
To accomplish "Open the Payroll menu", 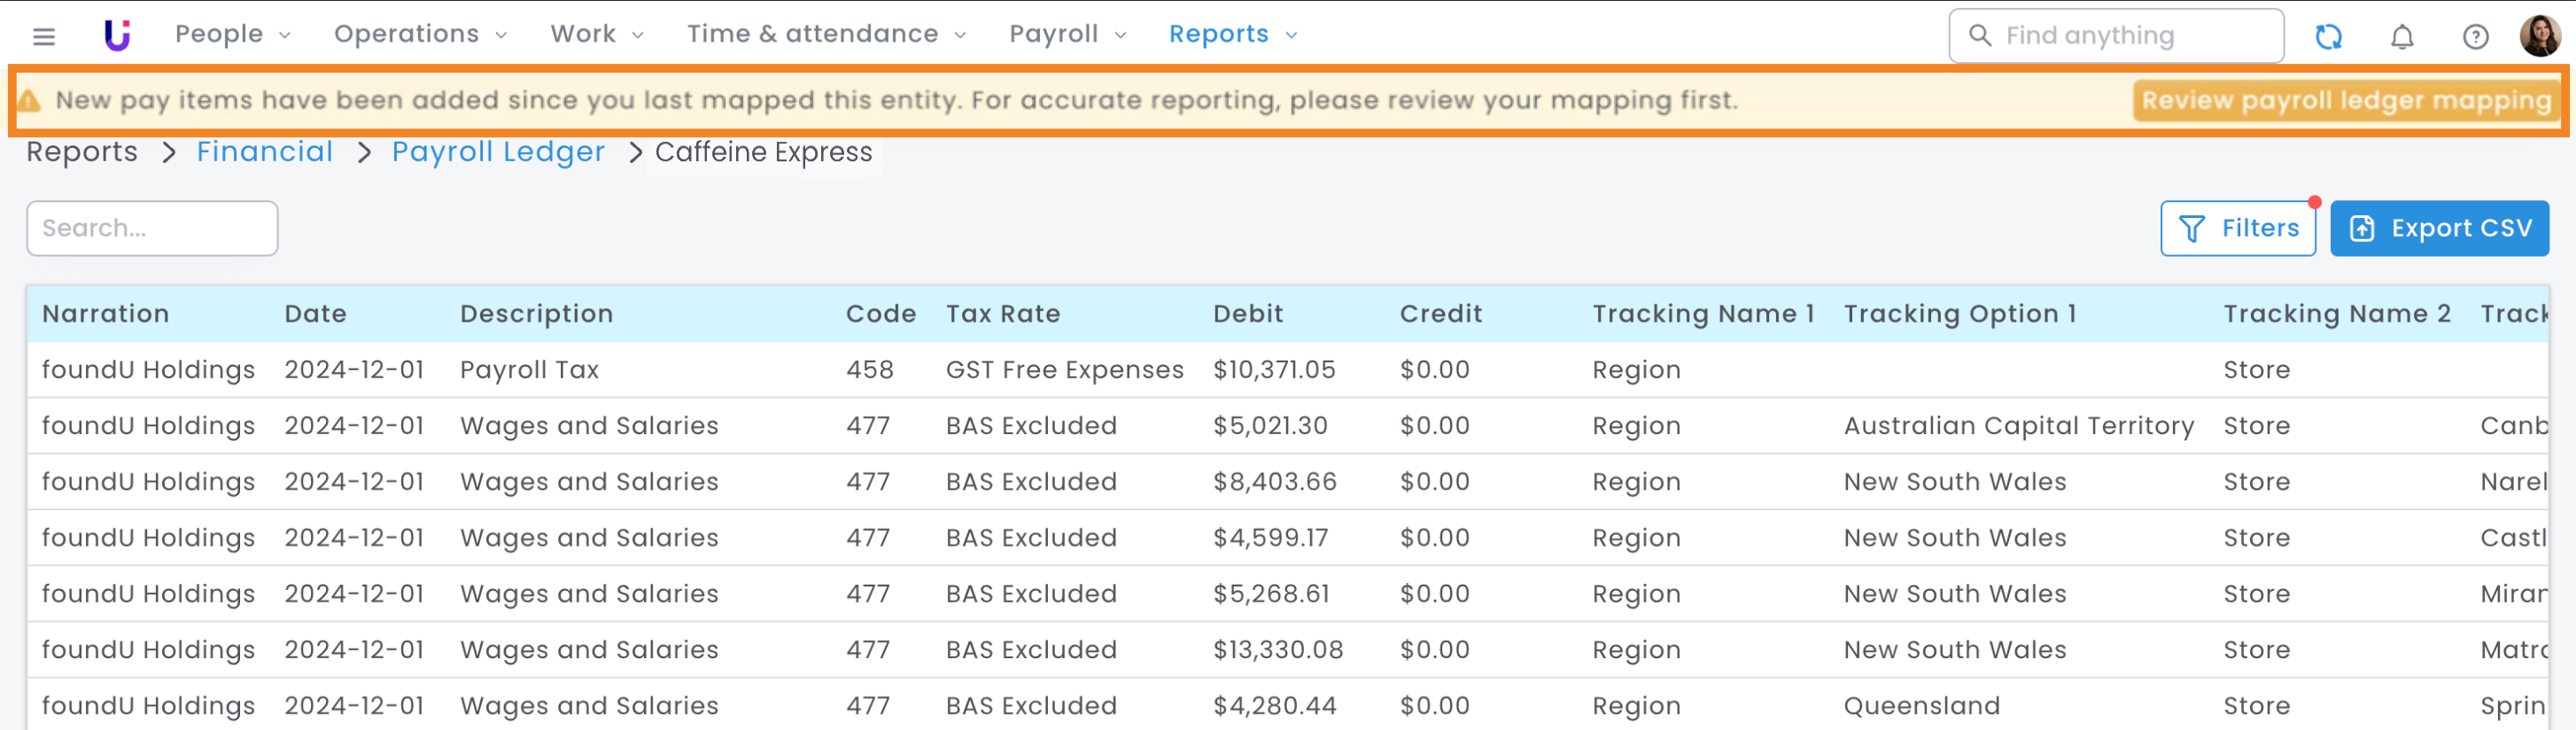I will point(1067,34).
